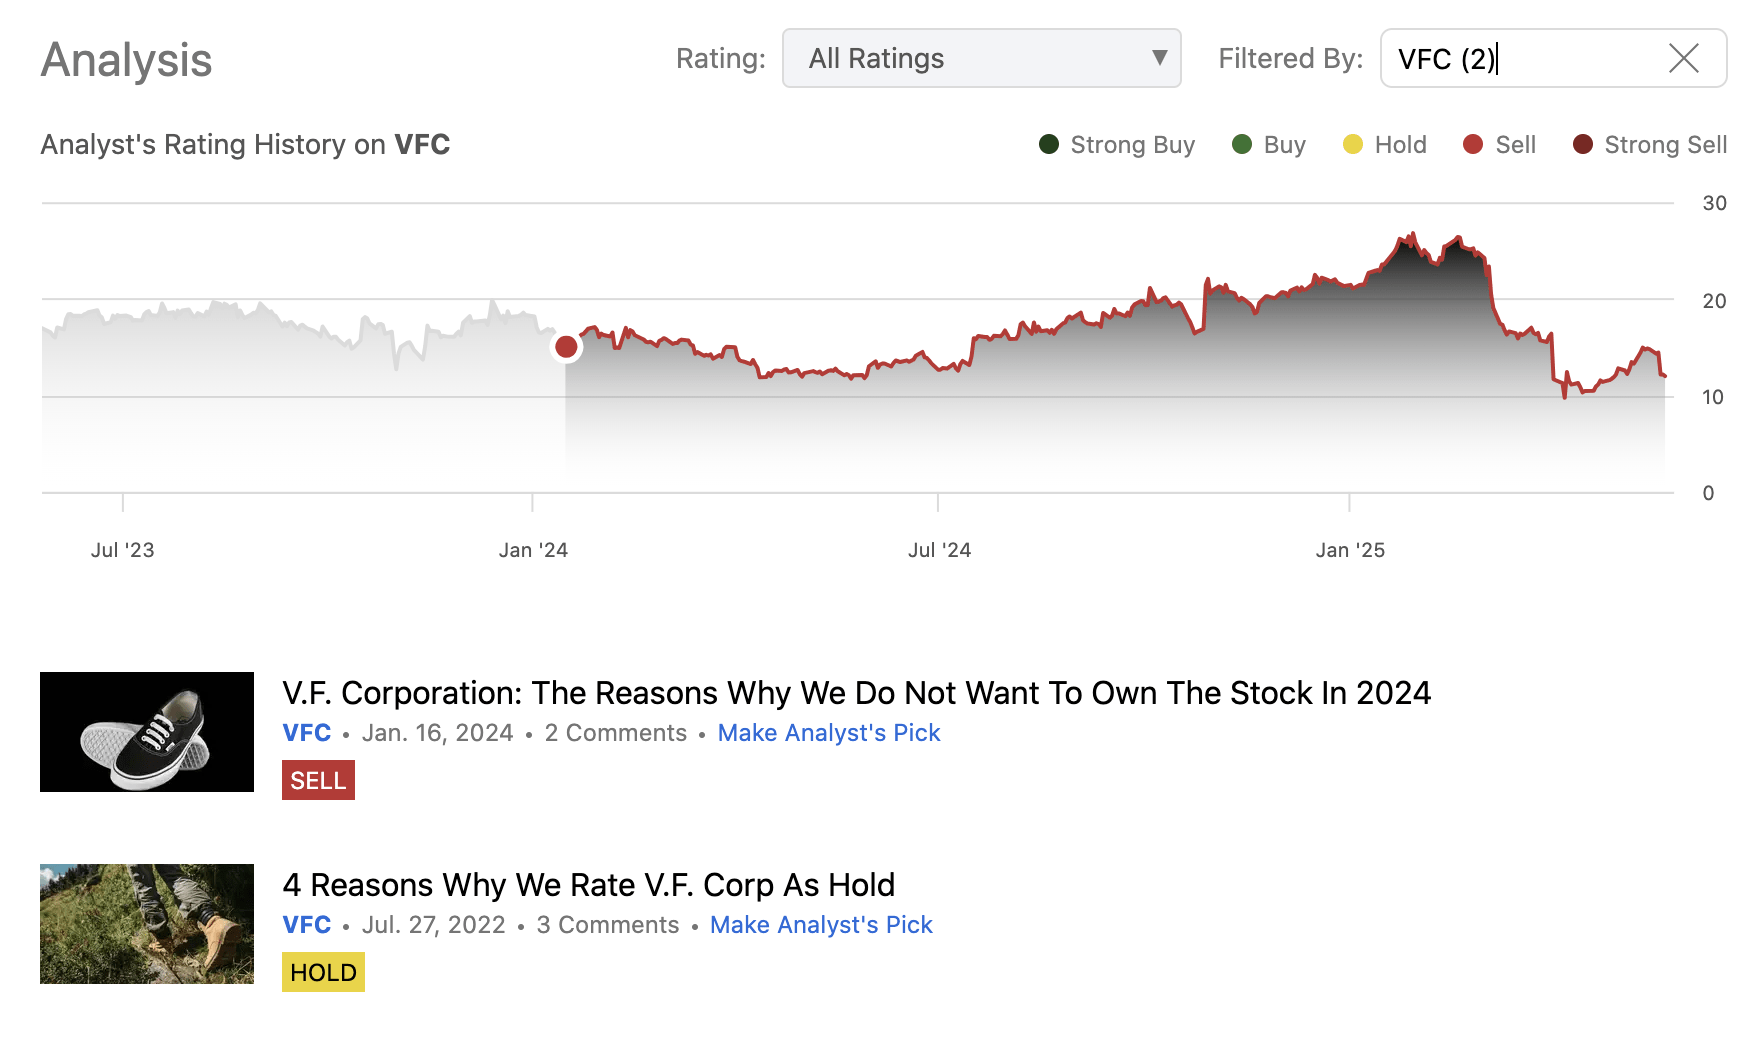
Task: Click the Strong Sell legend dot
Action: [1583, 144]
